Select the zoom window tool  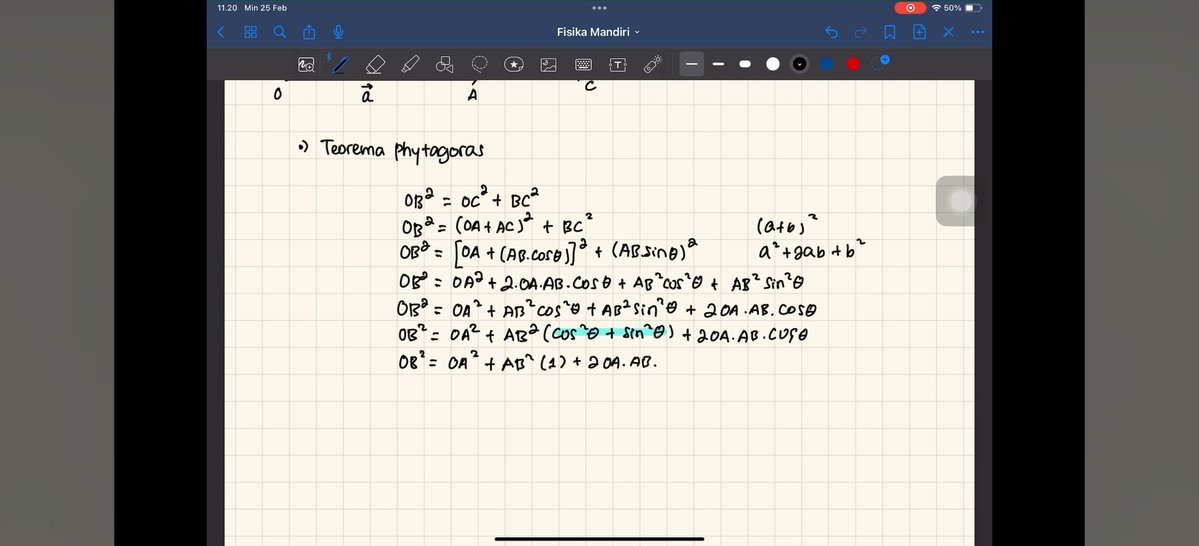pyautogui.click(x=306, y=65)
